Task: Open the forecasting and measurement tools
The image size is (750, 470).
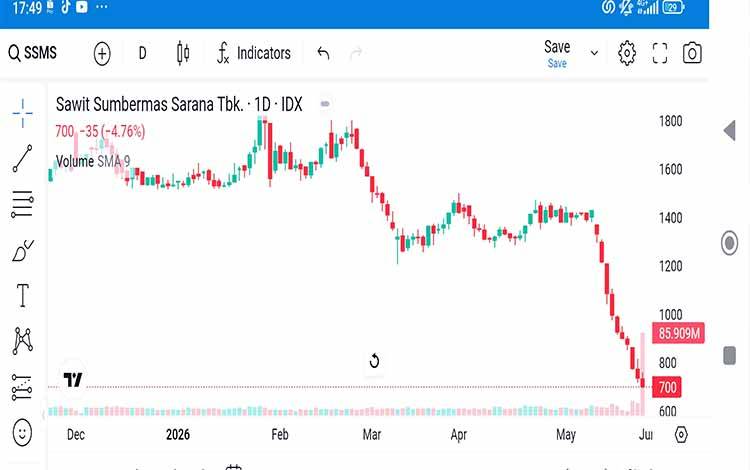Action: 22,387
